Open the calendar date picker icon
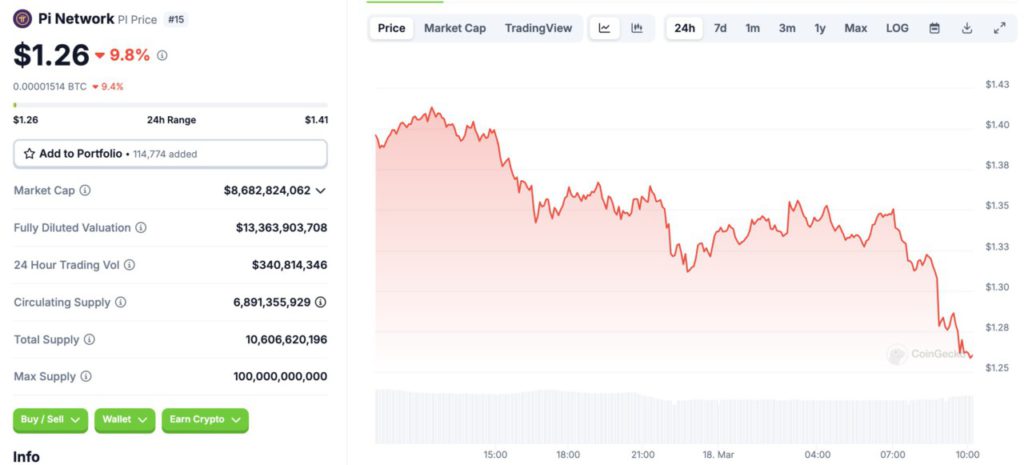1024x465 pixels. [934, 28]
